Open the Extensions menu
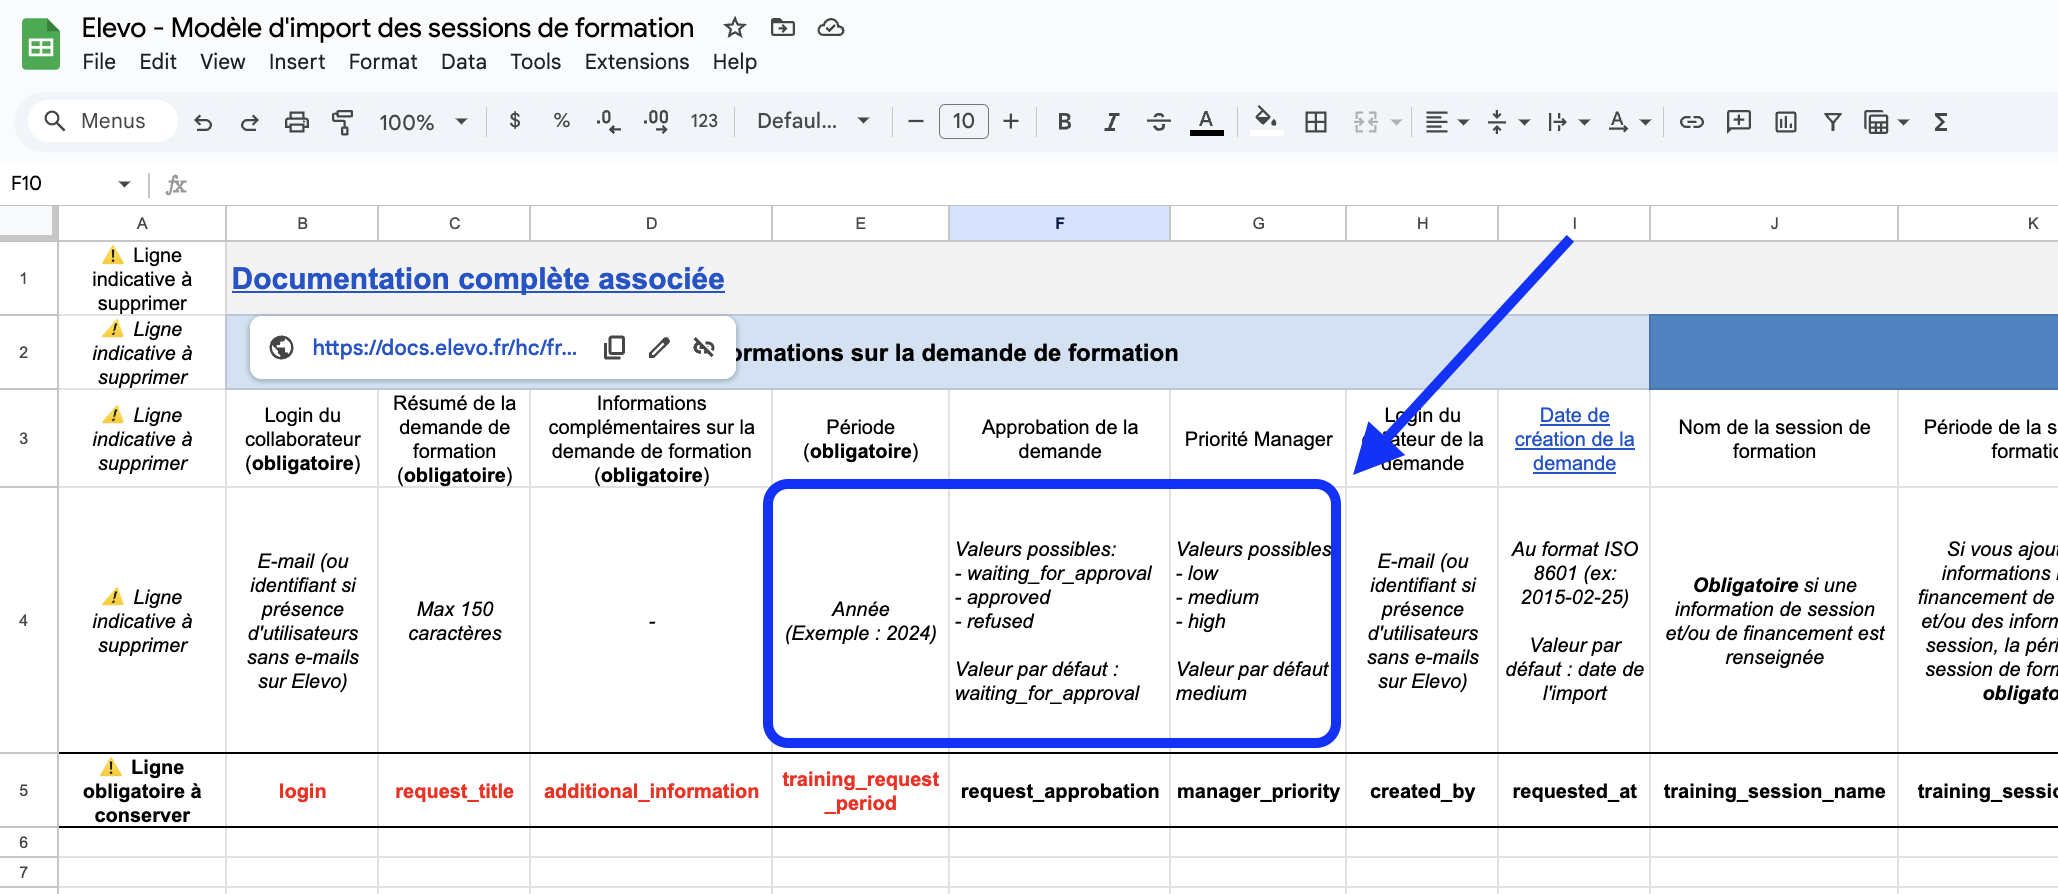 click(637, 62)
